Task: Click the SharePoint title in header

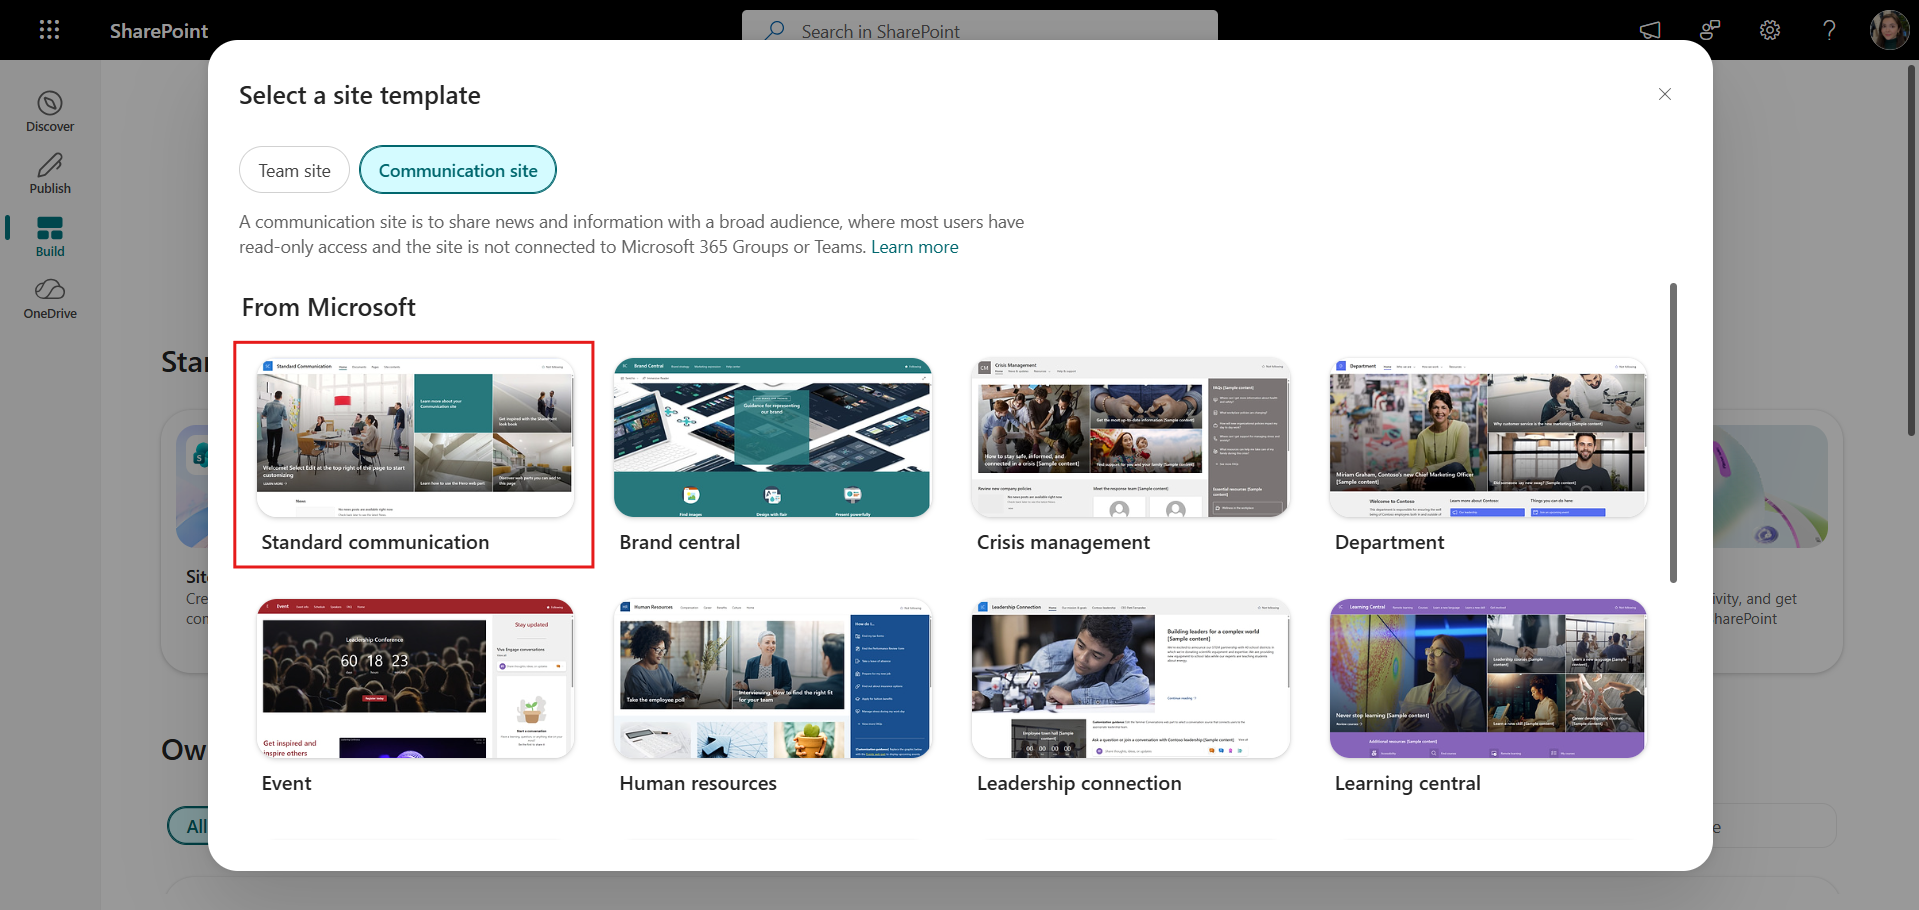Action: pyautogui.click(x=159, y=31)
